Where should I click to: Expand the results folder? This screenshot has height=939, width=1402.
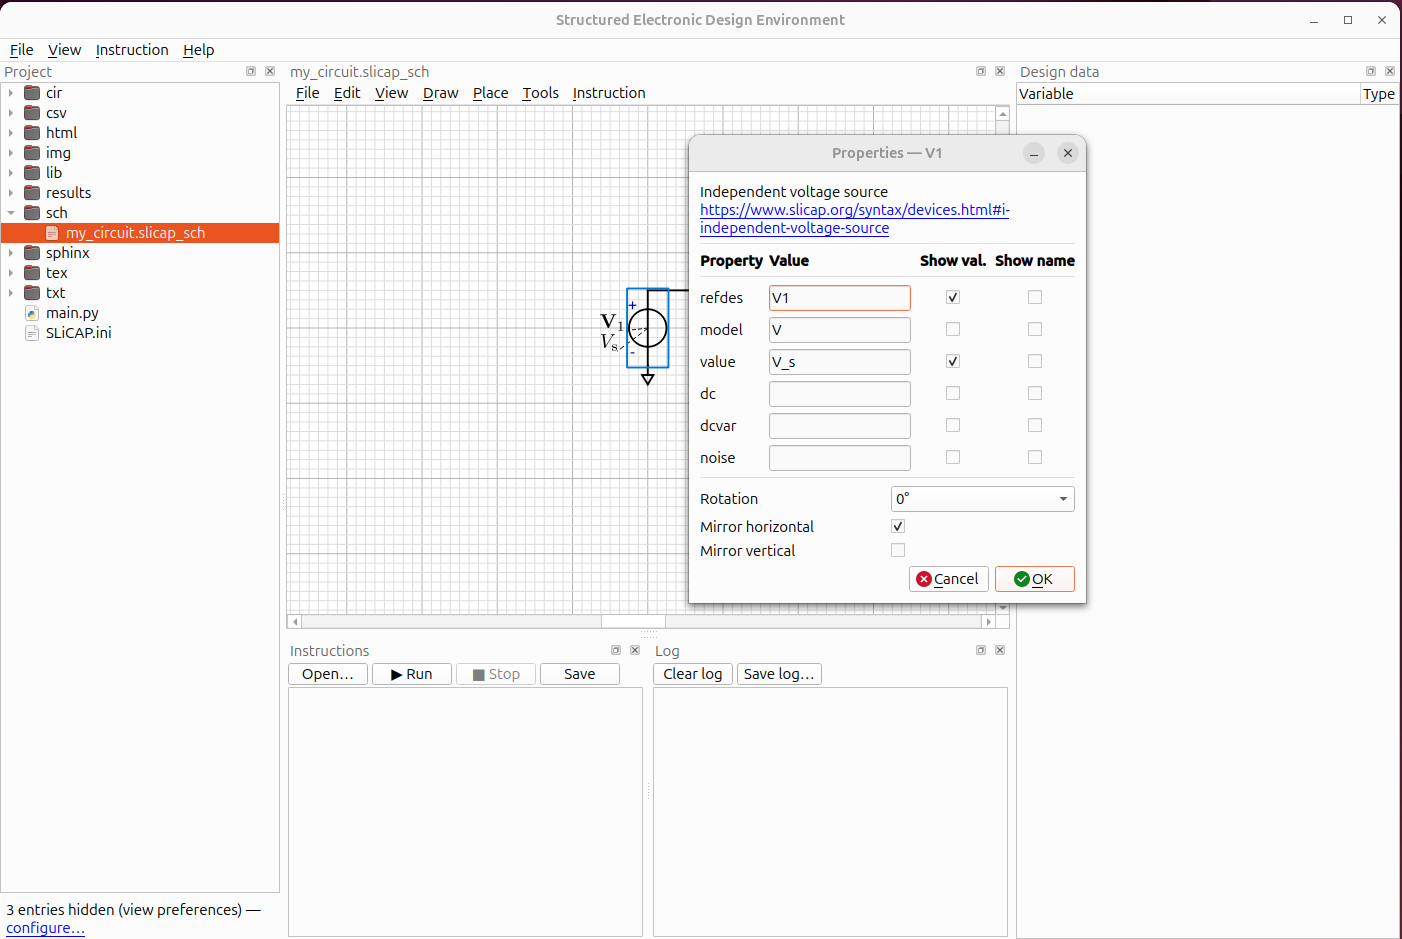coord(11,193)
